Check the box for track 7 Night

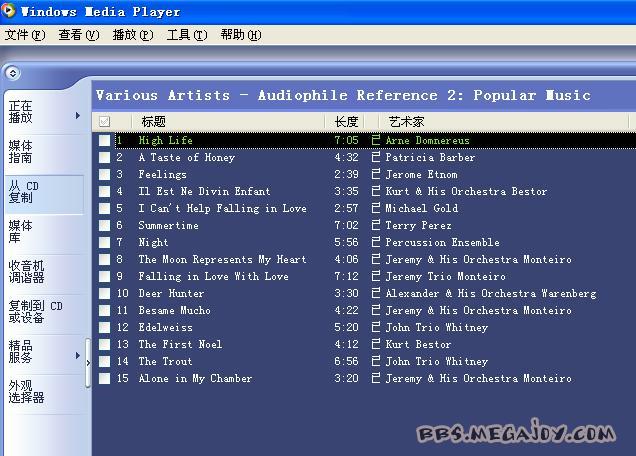(104, 242)
